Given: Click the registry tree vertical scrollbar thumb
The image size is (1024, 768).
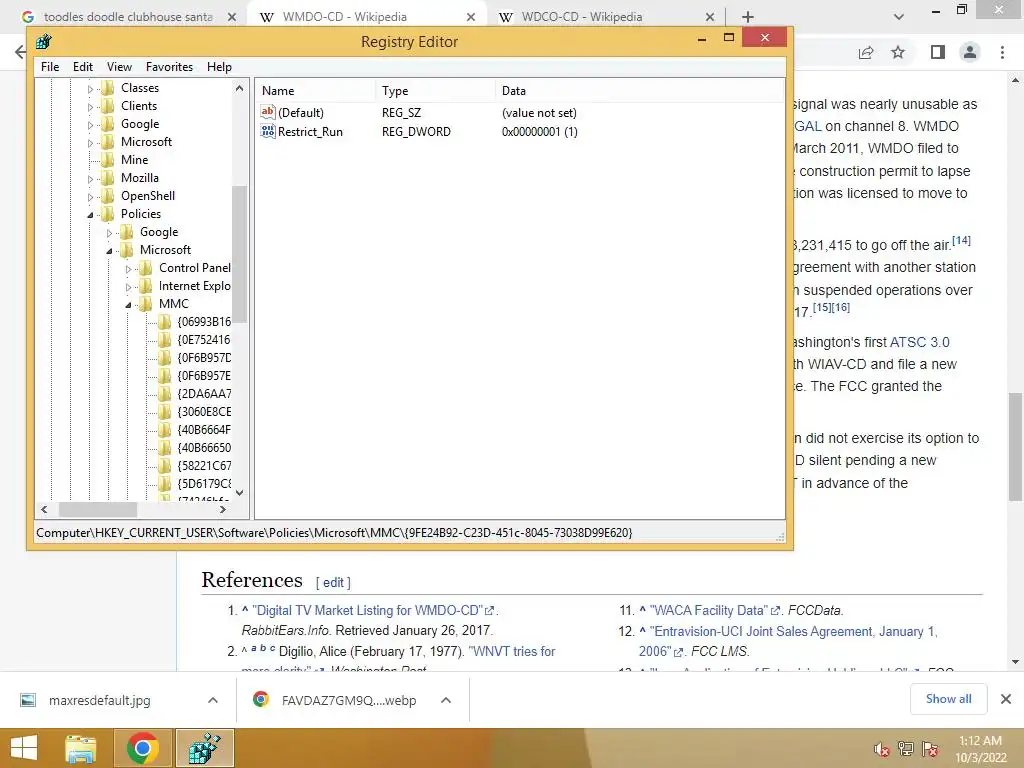Looking at the screenshot, I should click(x=240, y=253).
